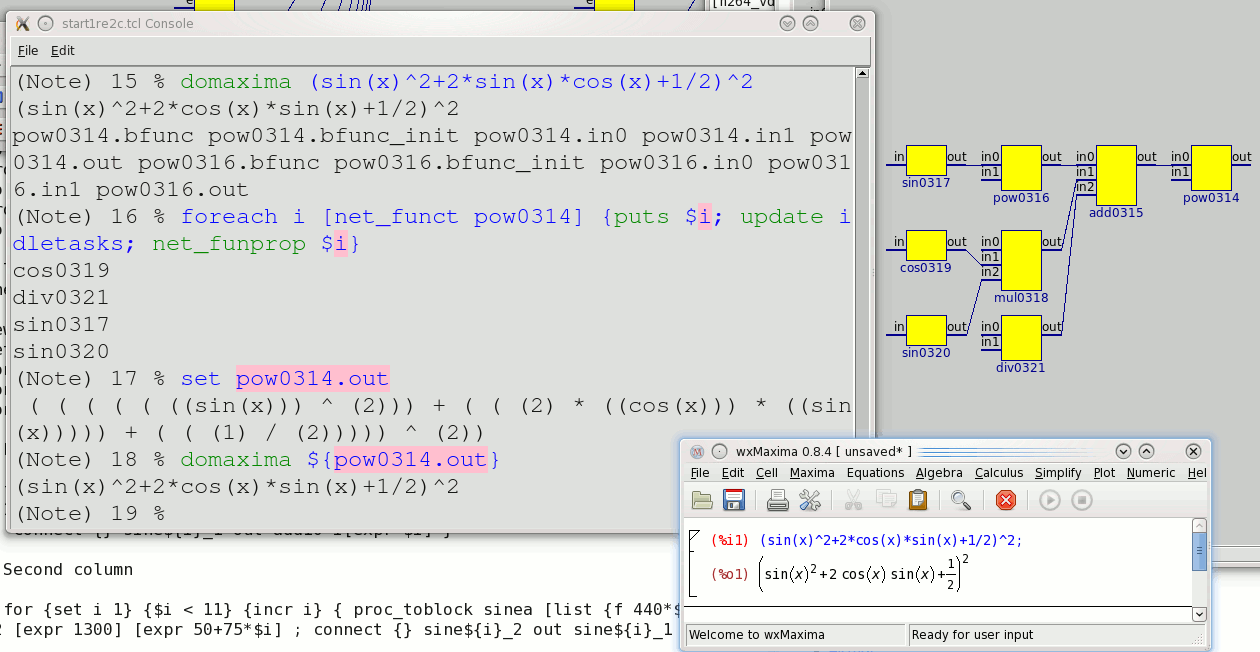Start animation with play icon

tap(1049, 500)
